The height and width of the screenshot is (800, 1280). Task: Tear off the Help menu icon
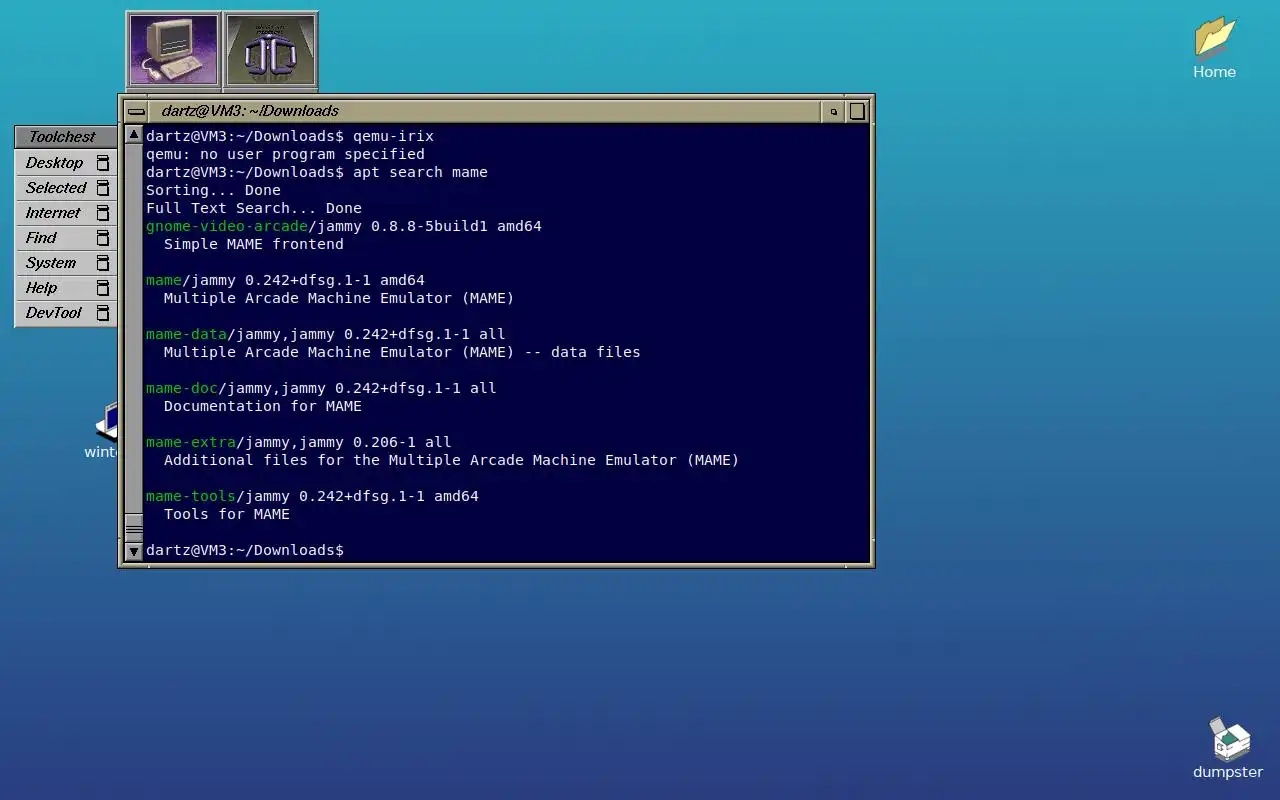(x=102, y=288)
